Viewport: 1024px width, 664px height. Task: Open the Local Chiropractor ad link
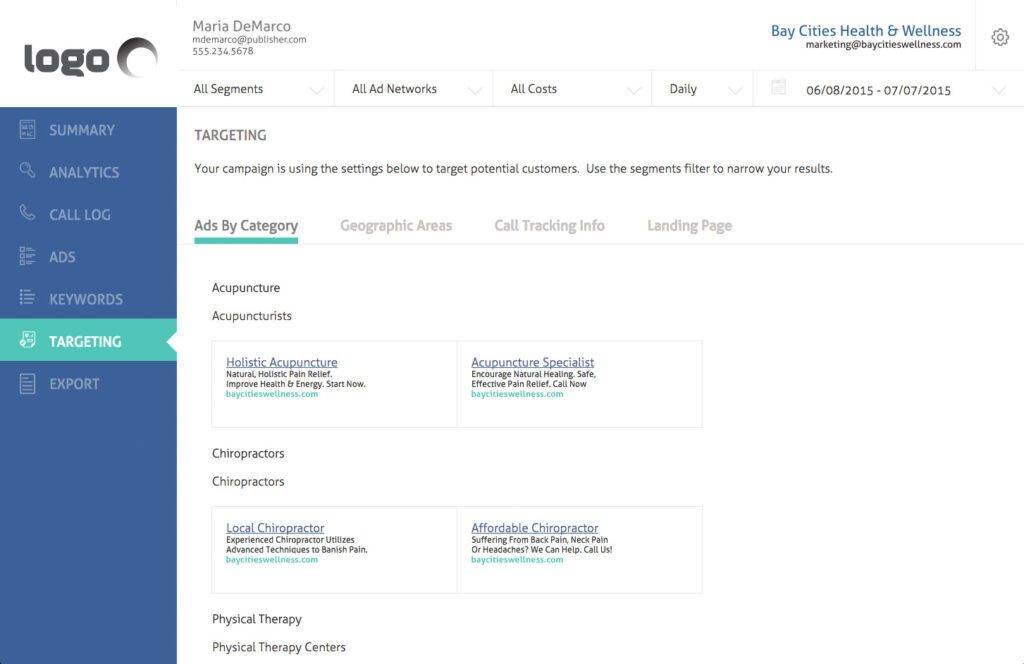coord(275,528)
